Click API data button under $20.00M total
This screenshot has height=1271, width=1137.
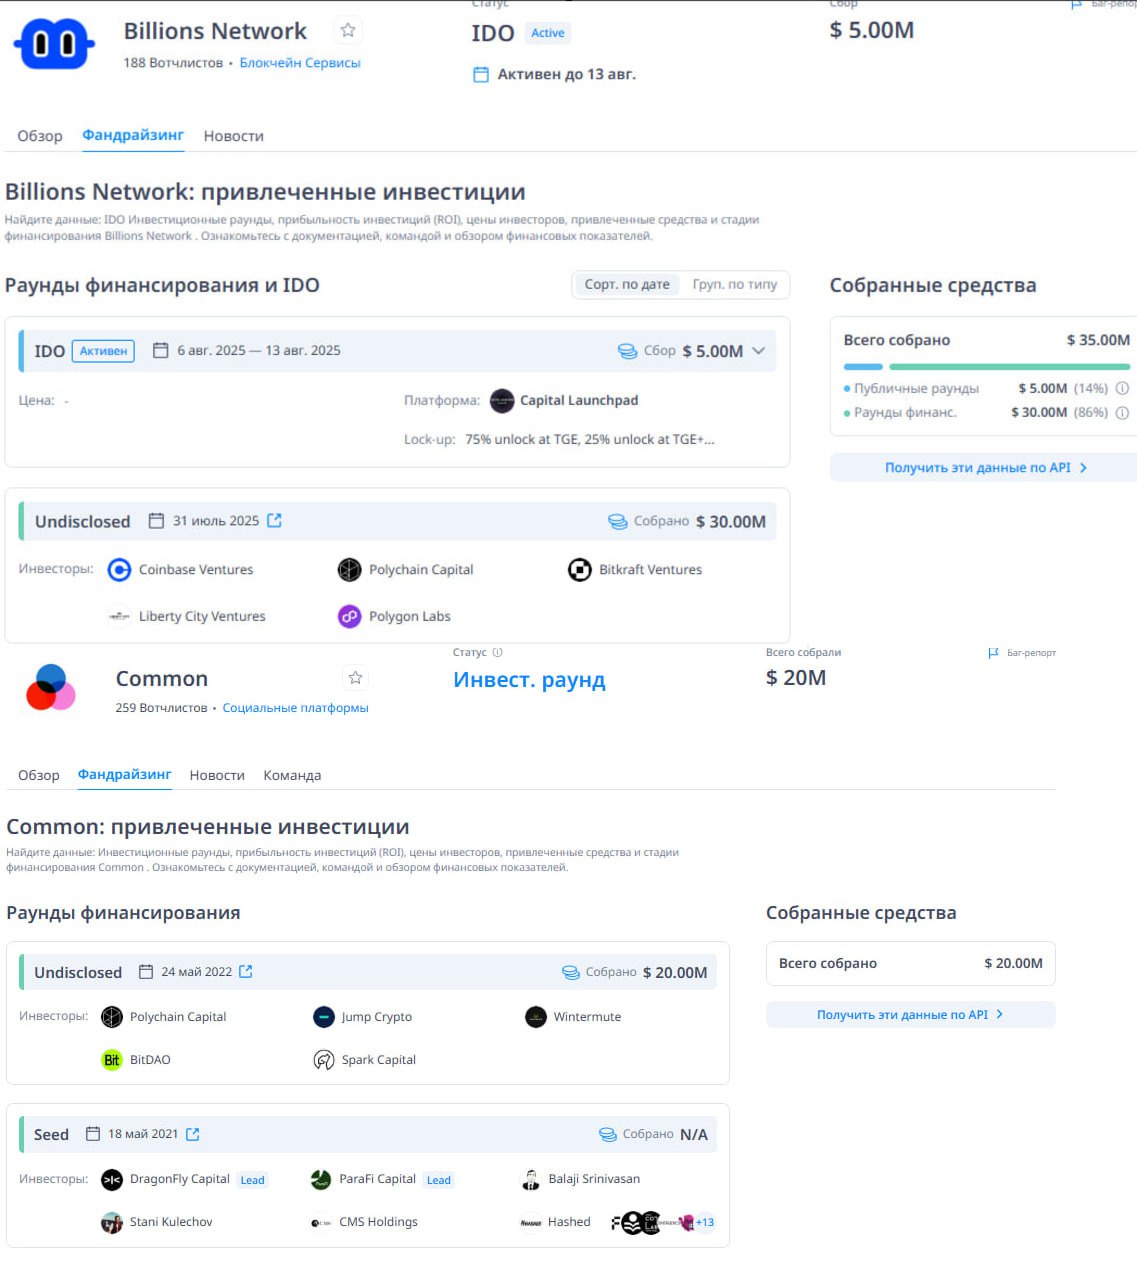click(x=910, y=1014)
